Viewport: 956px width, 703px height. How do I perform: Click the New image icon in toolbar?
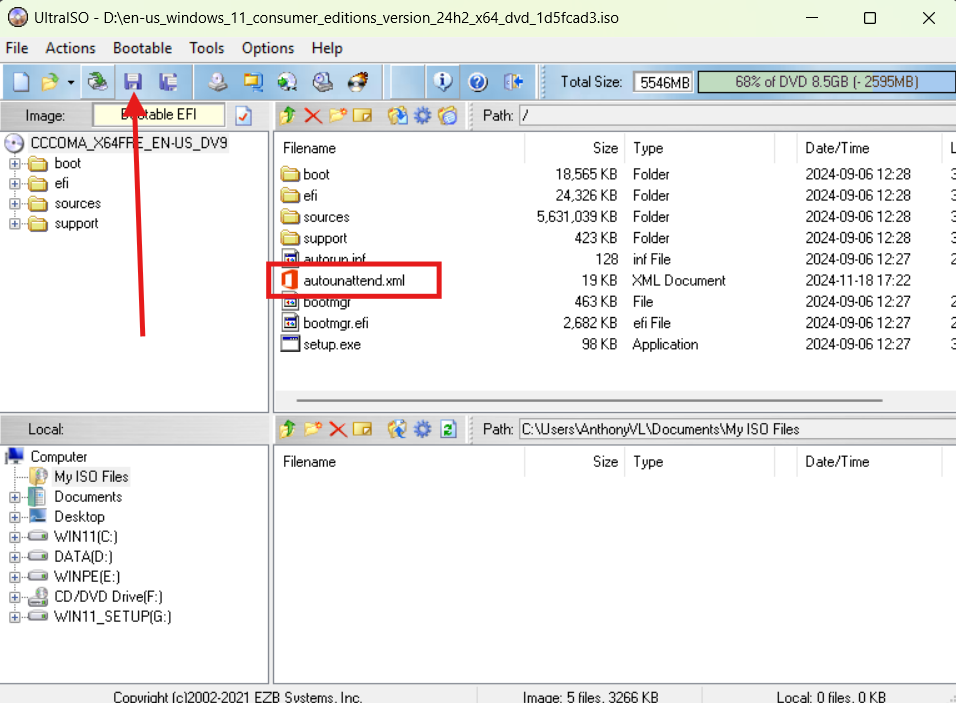[x=20, y=82]
